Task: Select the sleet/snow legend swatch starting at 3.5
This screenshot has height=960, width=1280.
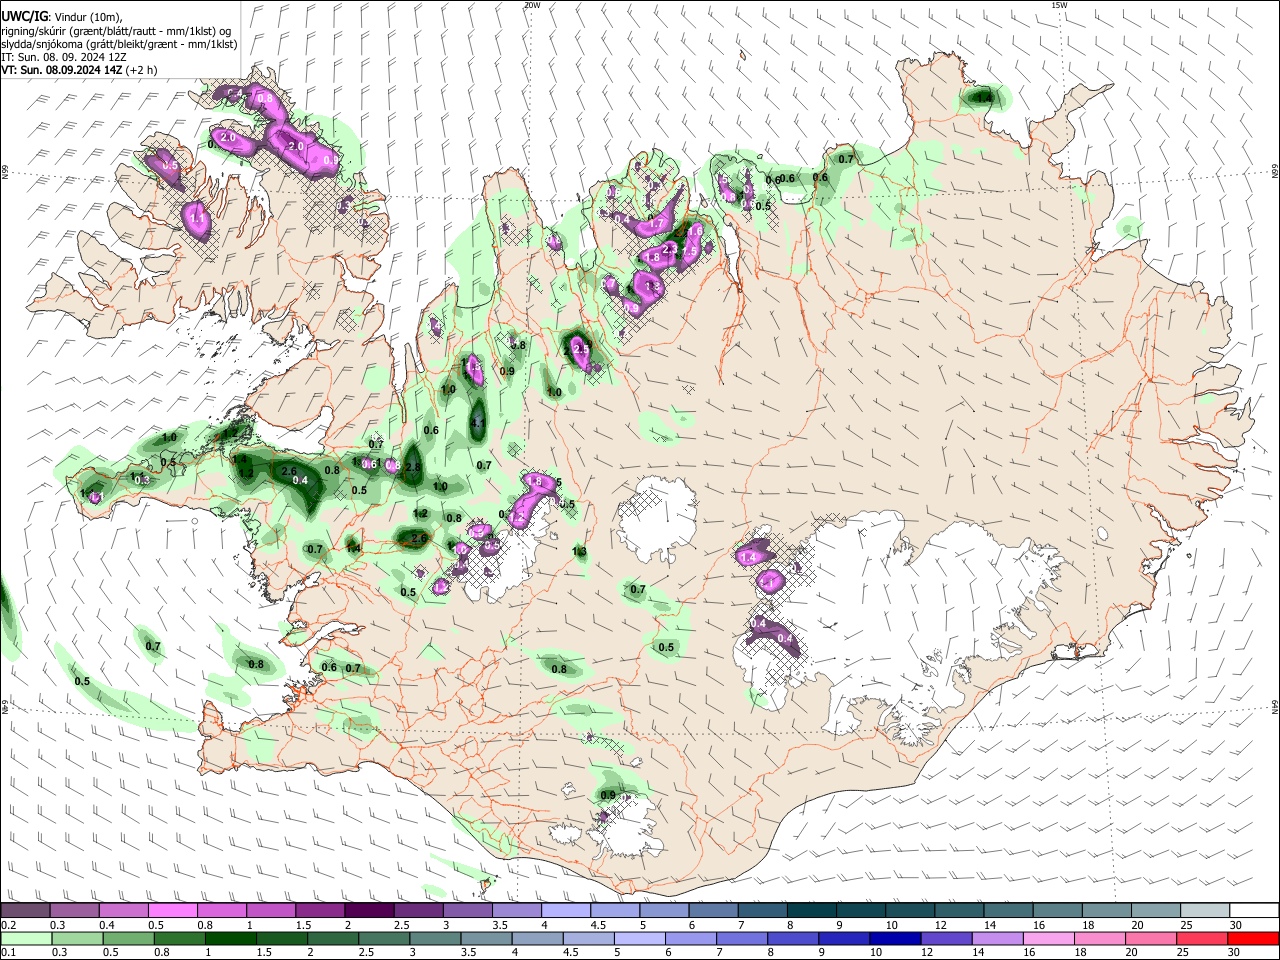Action: (x=516, y=911)
